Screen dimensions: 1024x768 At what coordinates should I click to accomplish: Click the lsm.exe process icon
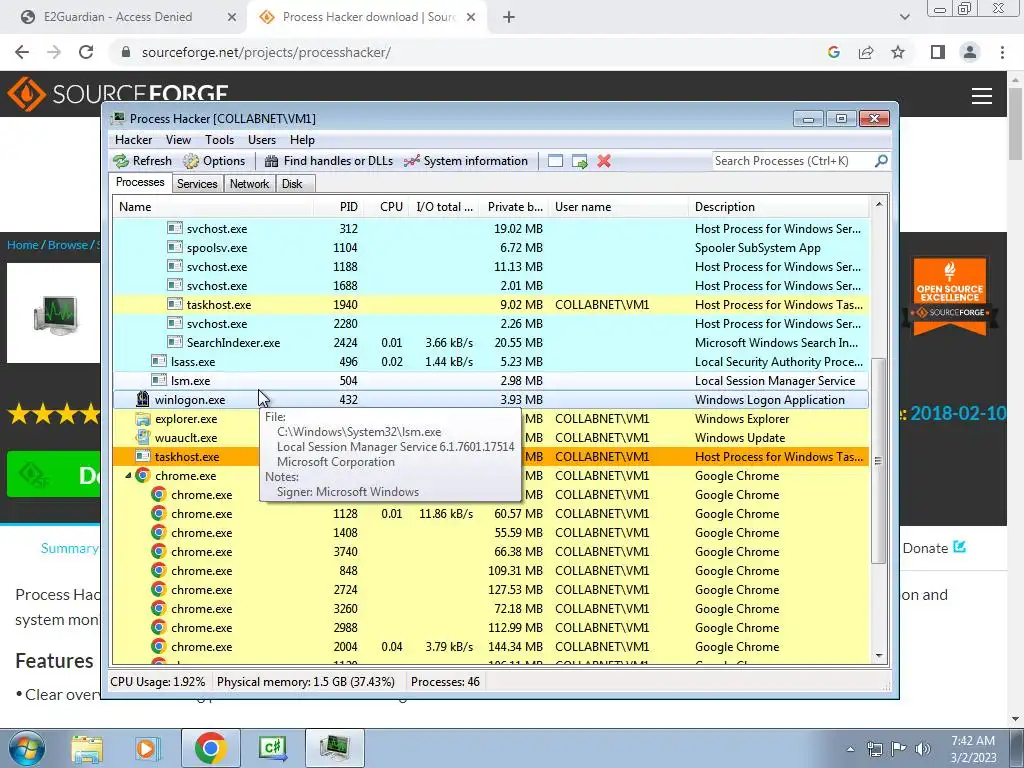coord(159,380)
